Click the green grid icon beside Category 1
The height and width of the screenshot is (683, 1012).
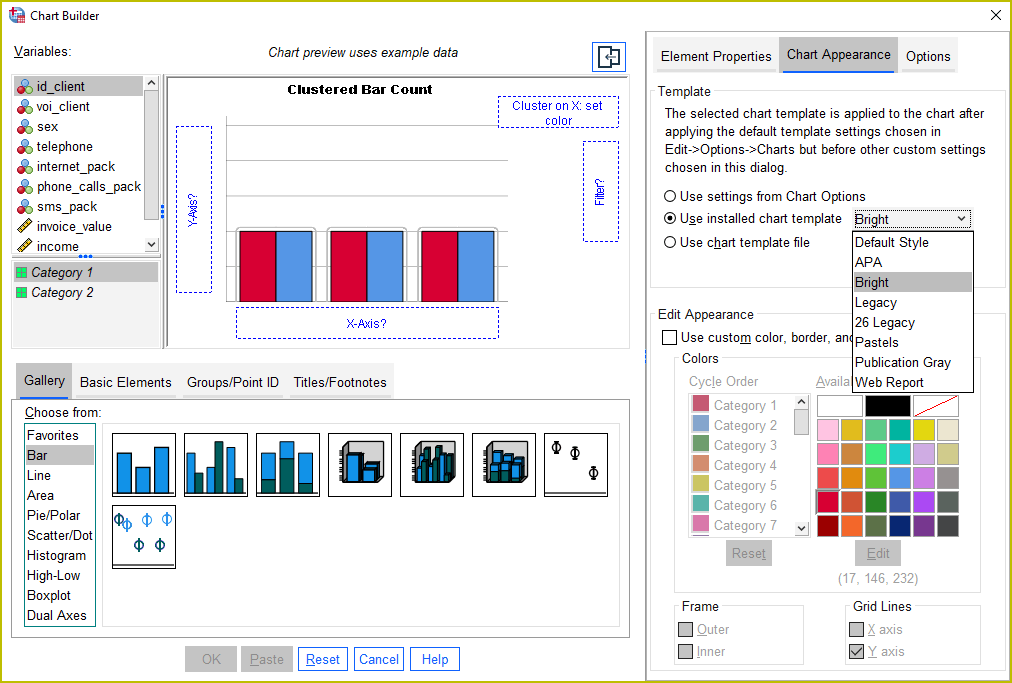(x=21, y=272)
